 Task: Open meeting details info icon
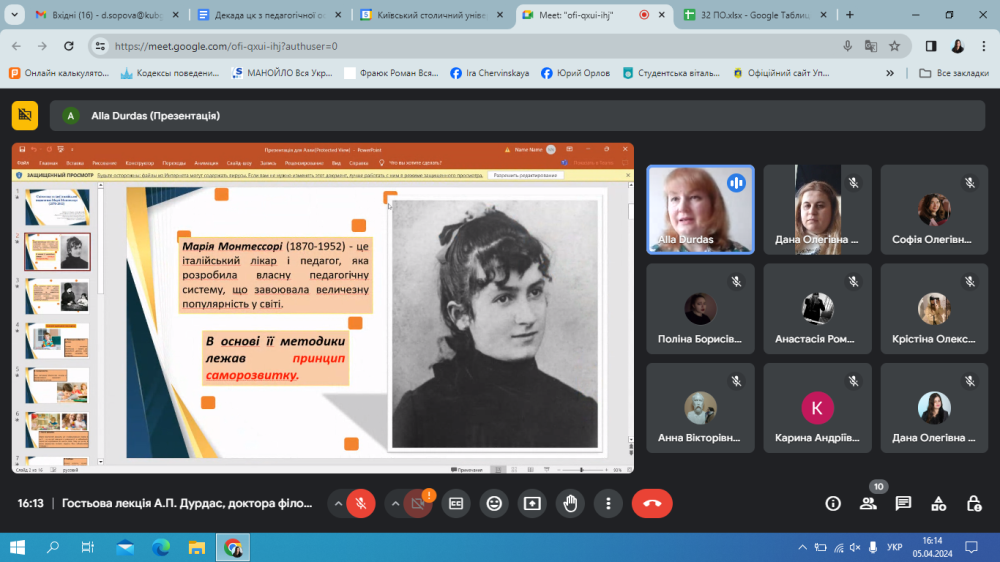[x=832, y=503]
